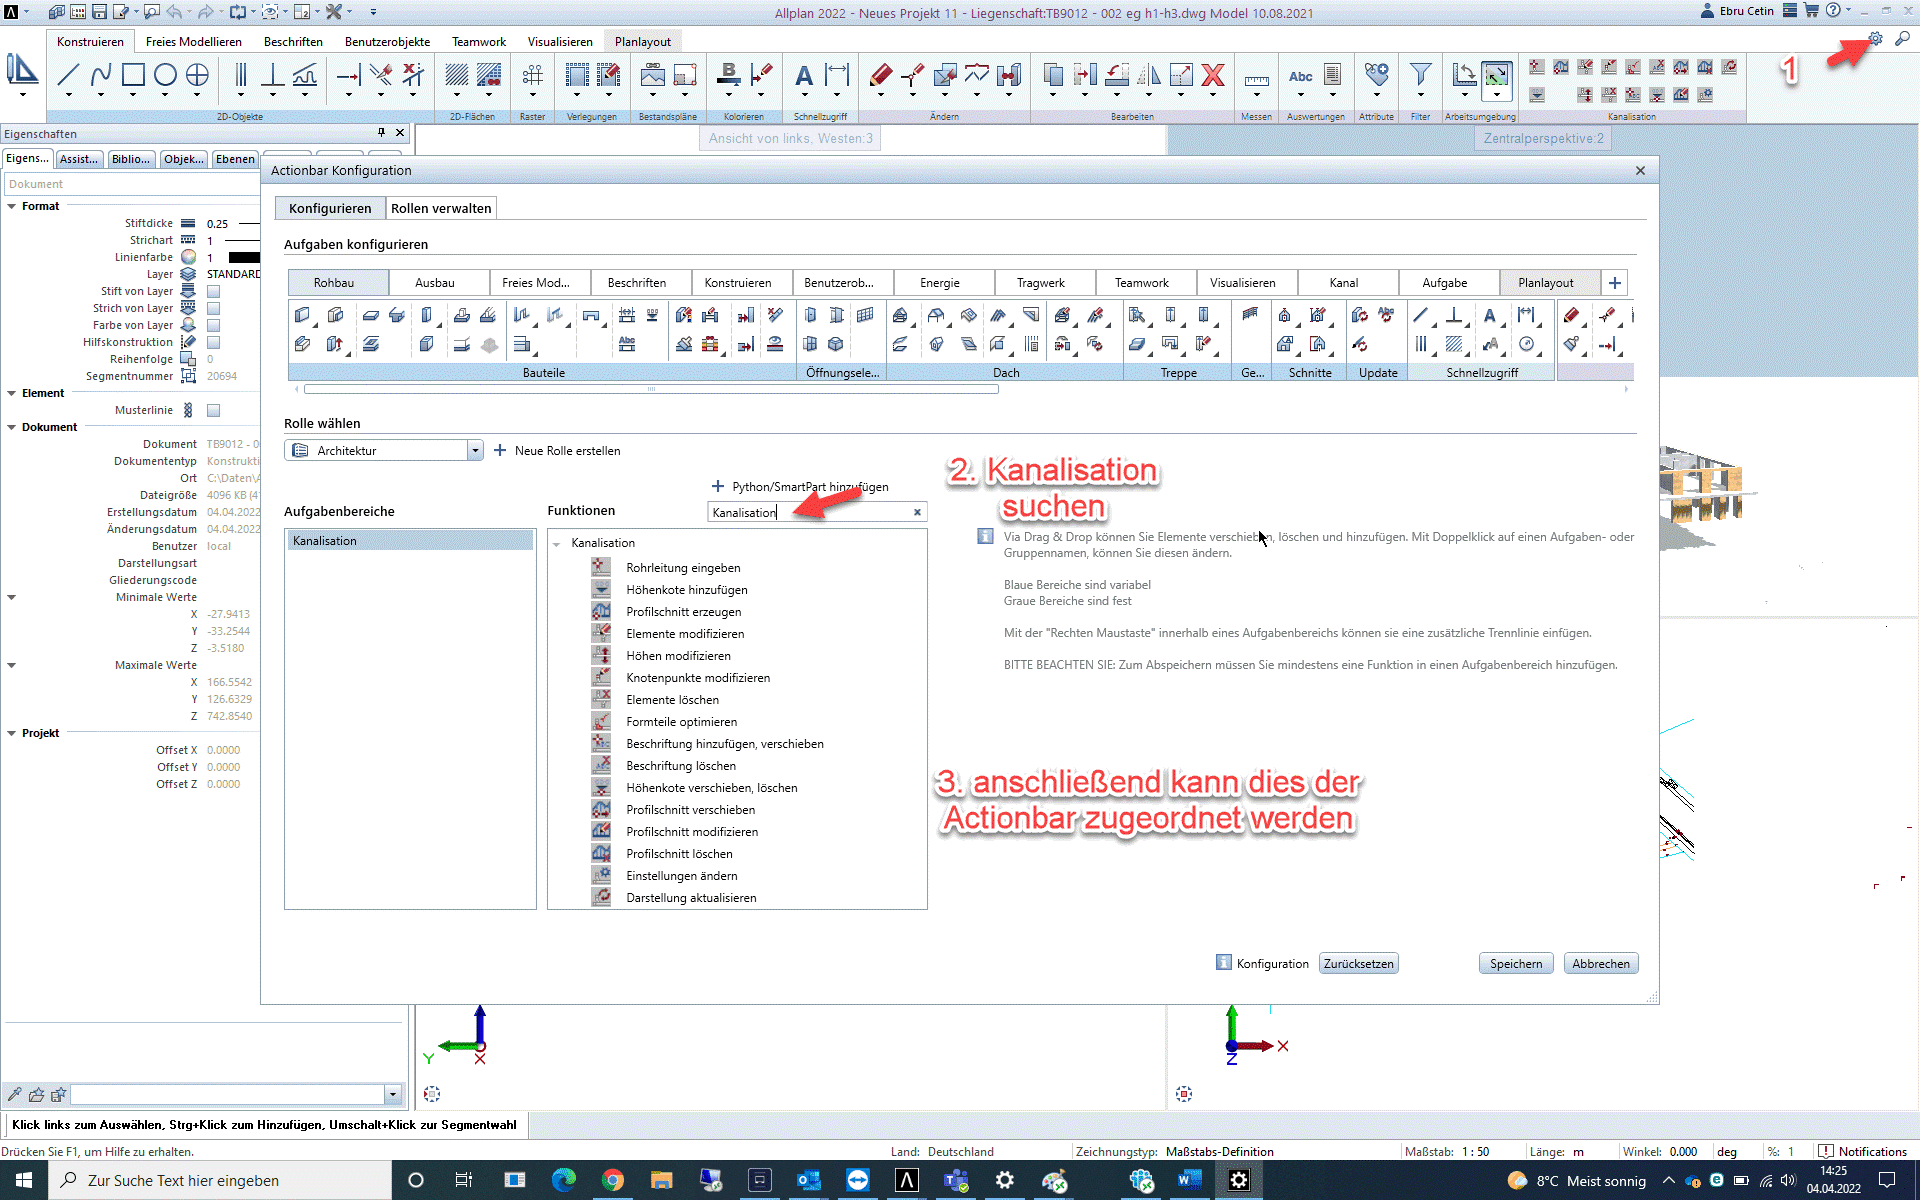Image resolution: width=1920 pixels, height=1200 pixels.
Task: Toggle the Stift von Layer checkbox
Action: [213, 292]
